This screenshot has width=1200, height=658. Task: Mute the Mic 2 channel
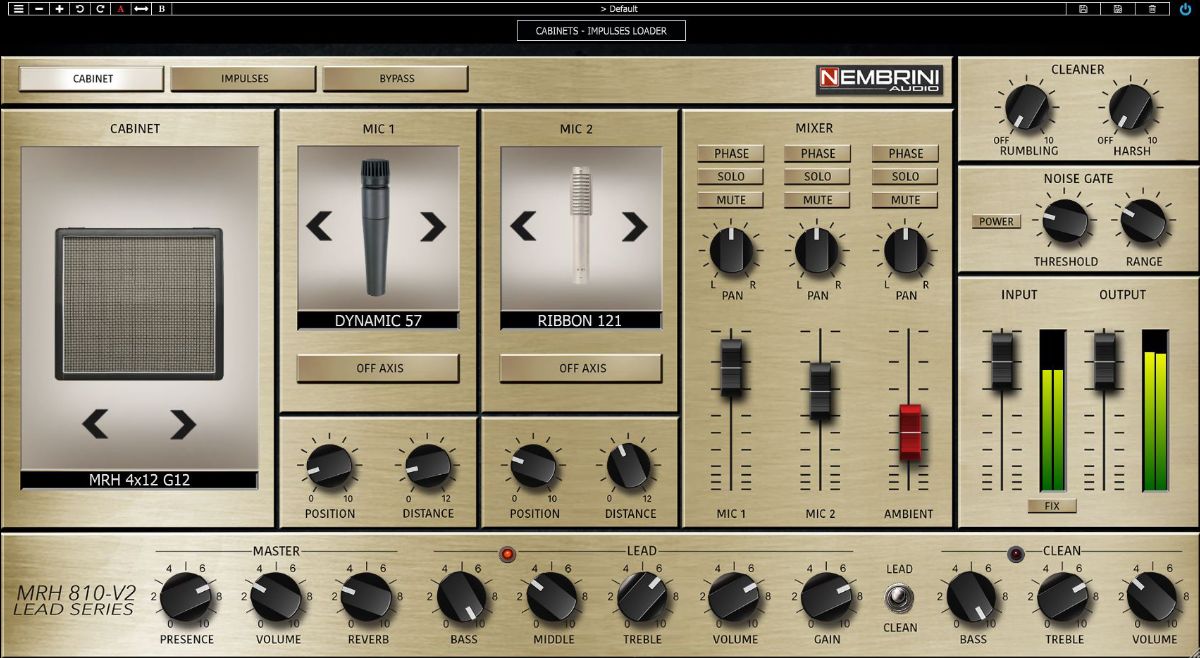pyautogui.click(x=817, y=199)
